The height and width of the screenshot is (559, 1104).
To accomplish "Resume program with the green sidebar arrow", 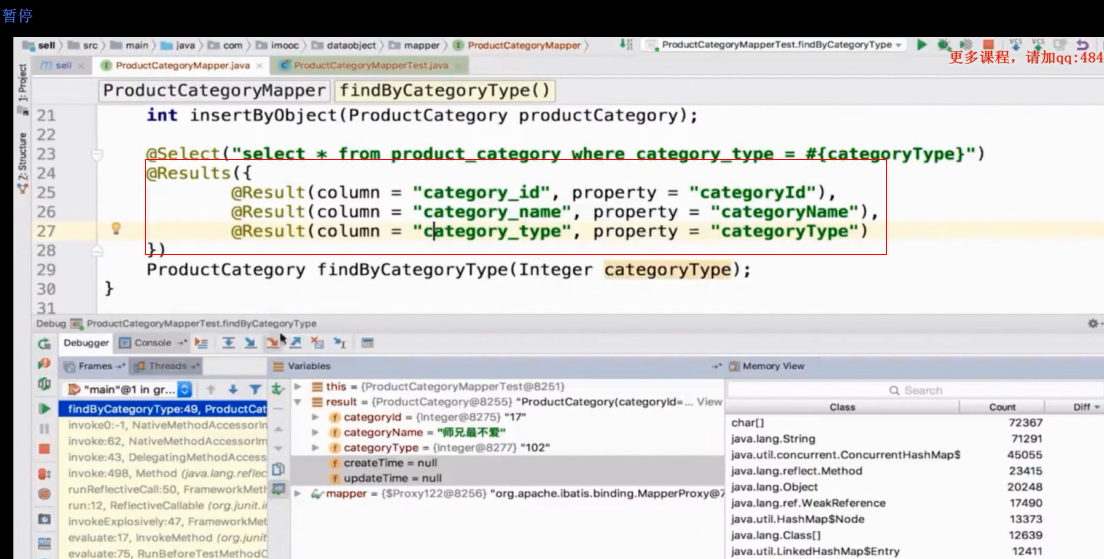I will click(x=44, y=408).
